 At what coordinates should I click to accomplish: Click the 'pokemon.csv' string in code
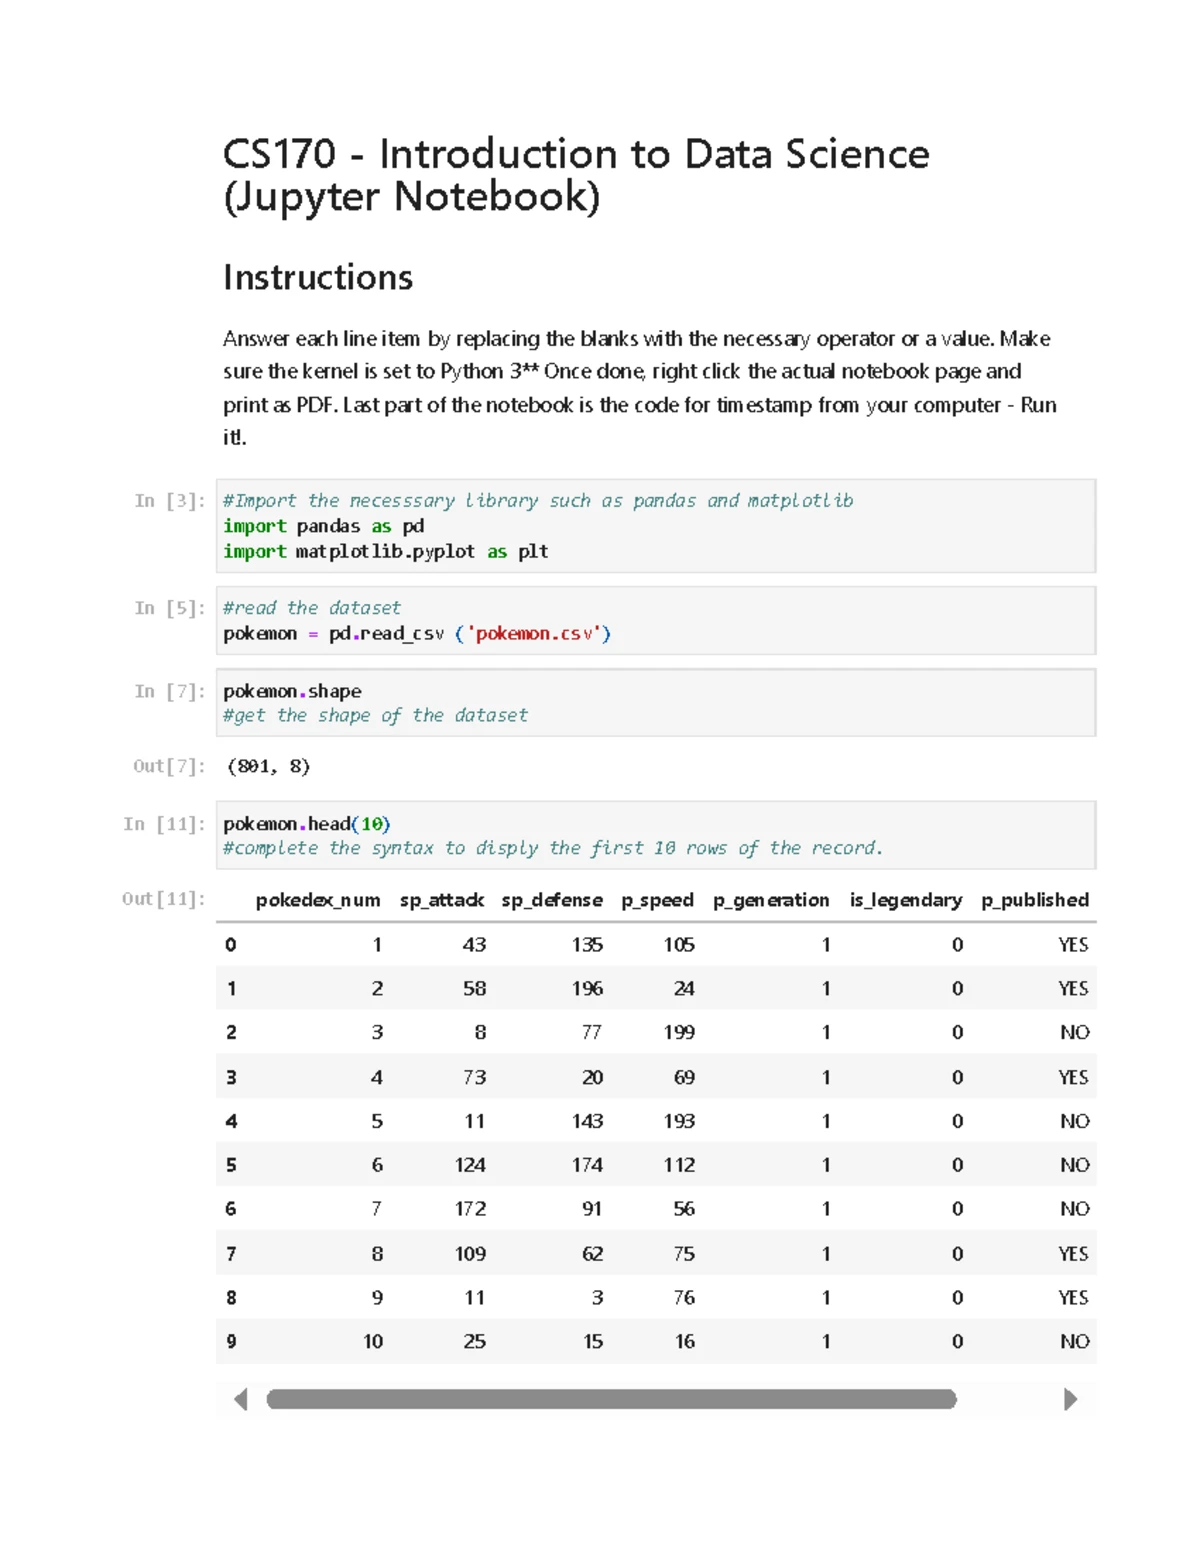537,634
